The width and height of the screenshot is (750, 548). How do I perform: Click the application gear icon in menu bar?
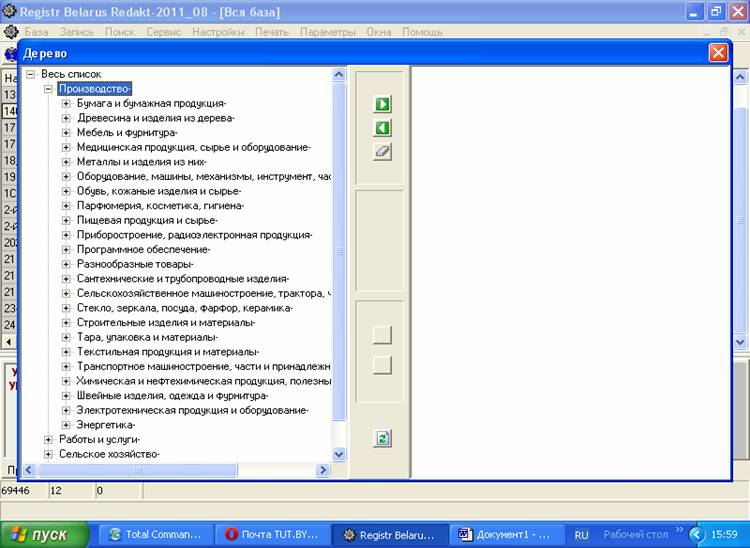click(x=11, y=32)
